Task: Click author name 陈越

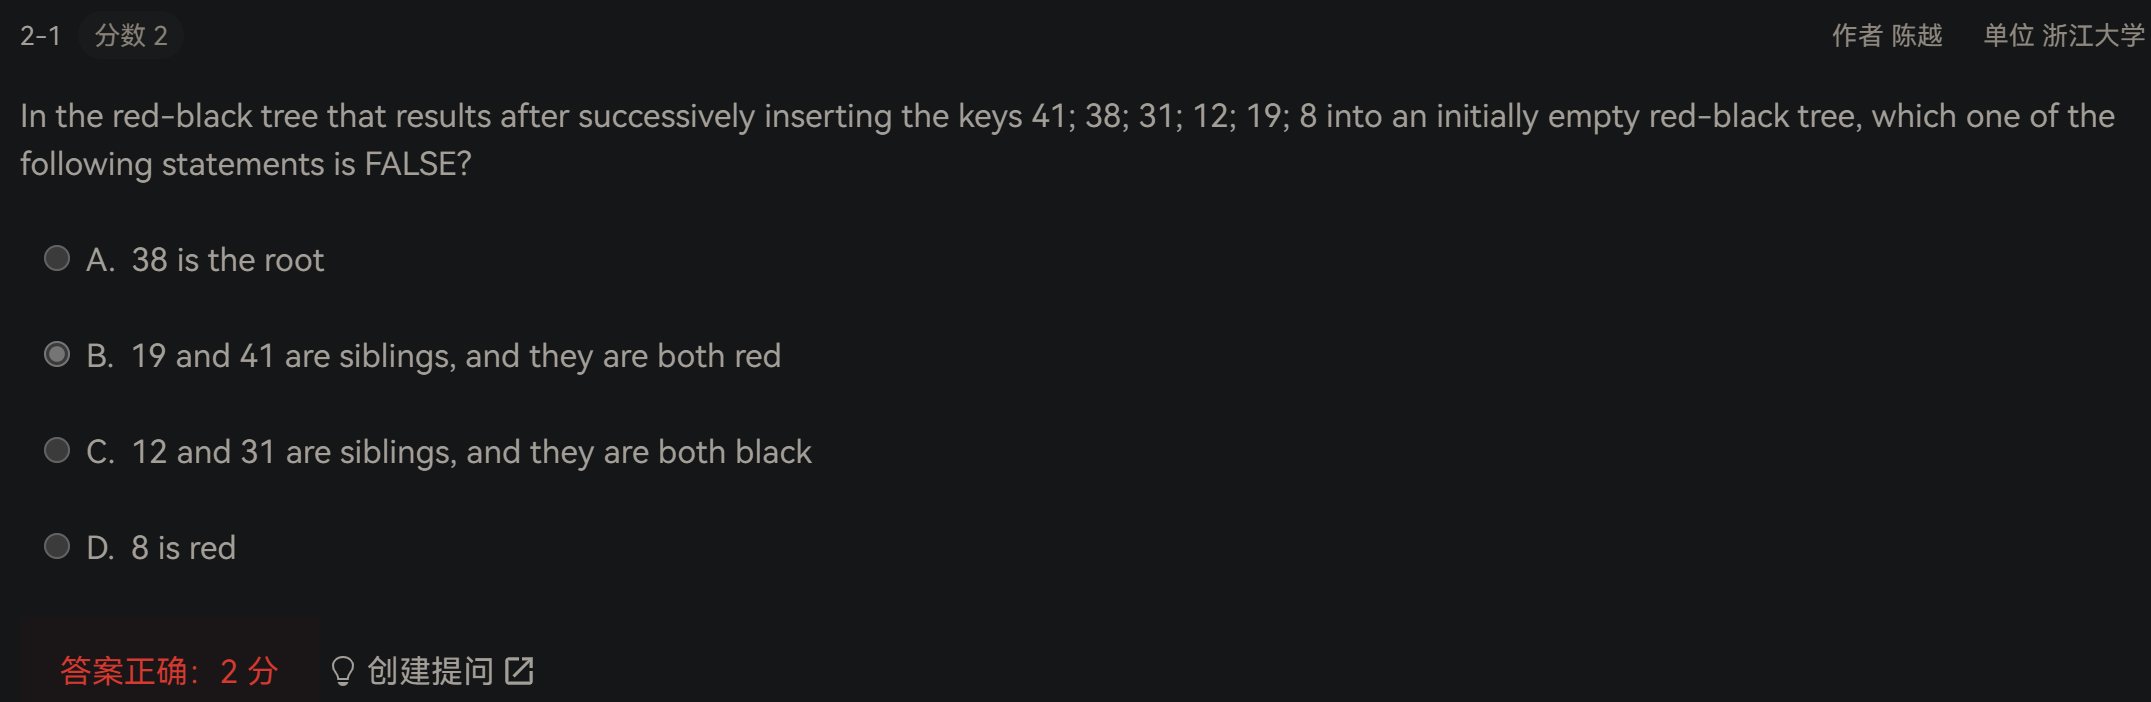Action: pyautogui.click(x=1917, y=36)
